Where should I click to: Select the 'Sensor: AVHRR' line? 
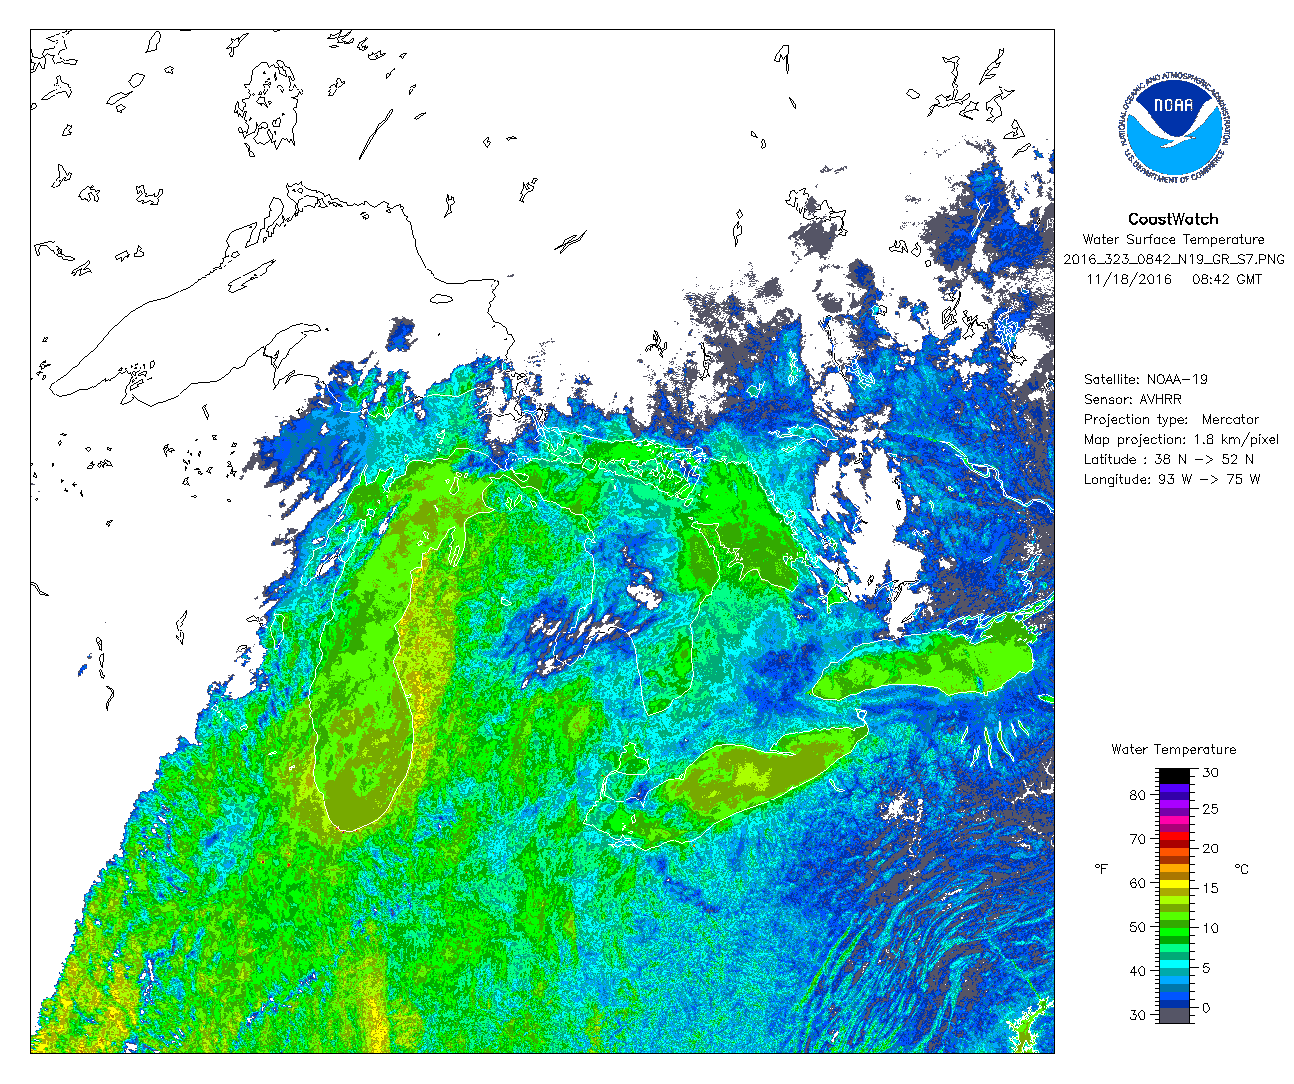pyautogui.click(x=1132, y=400)
